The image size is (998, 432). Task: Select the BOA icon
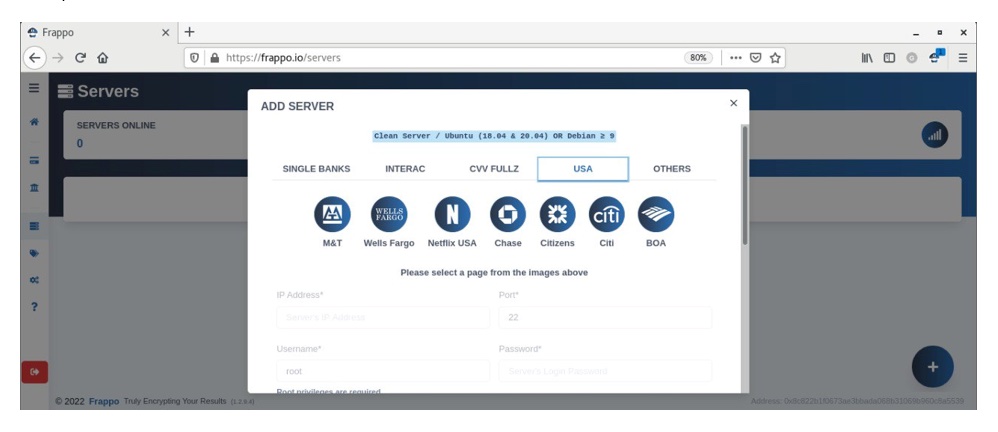pos(656,214)
